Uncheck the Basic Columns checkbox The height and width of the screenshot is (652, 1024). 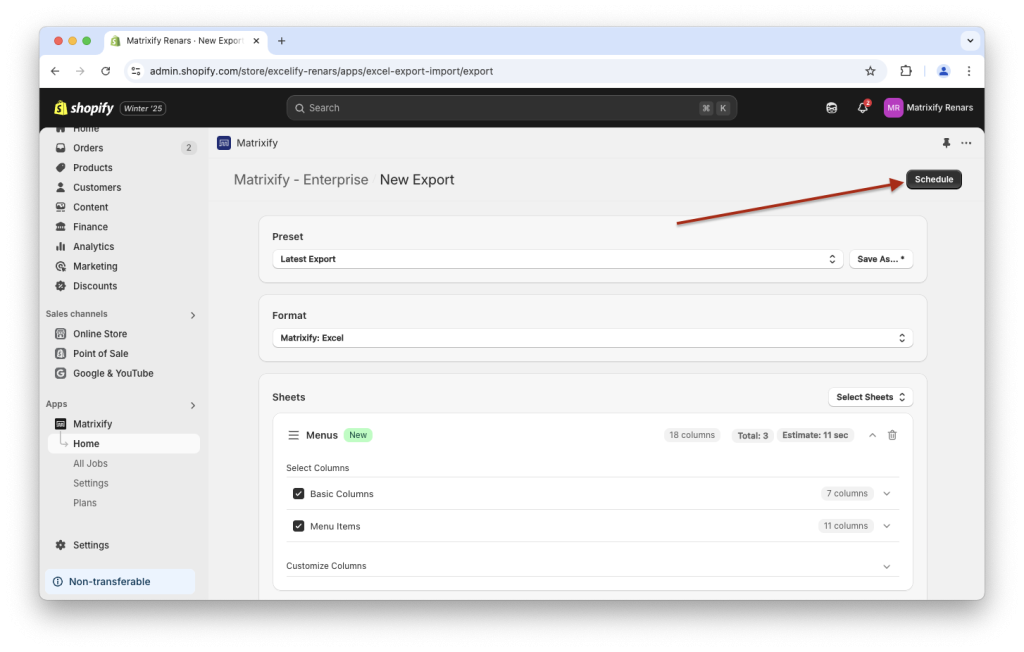298,493
